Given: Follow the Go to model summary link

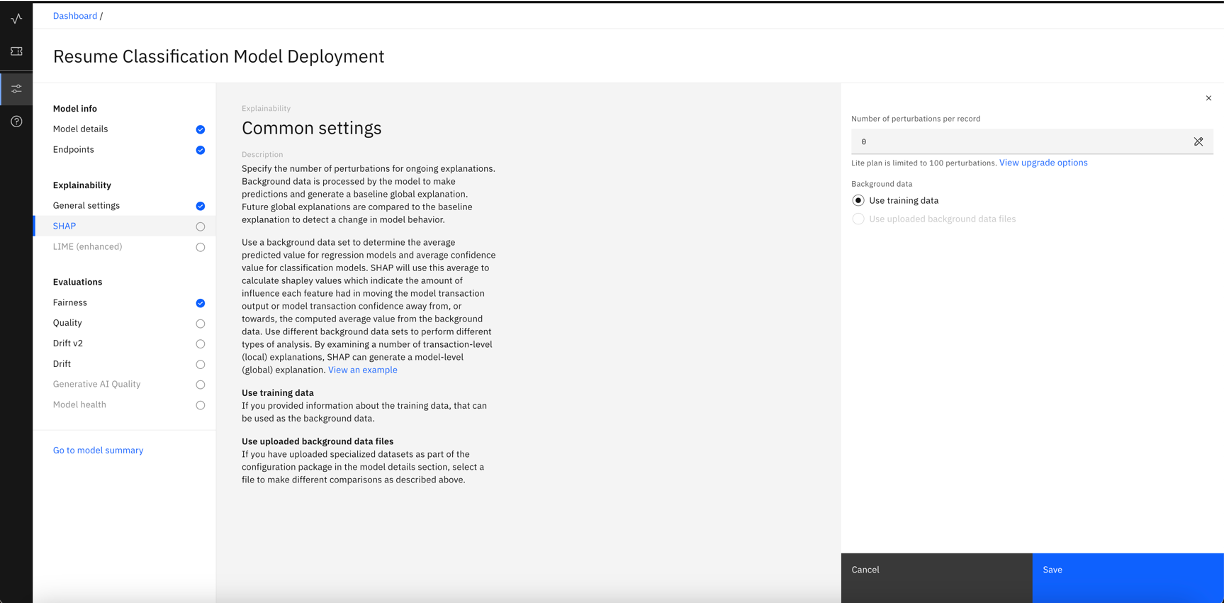Looking at the screenshot, I should 98,451.
